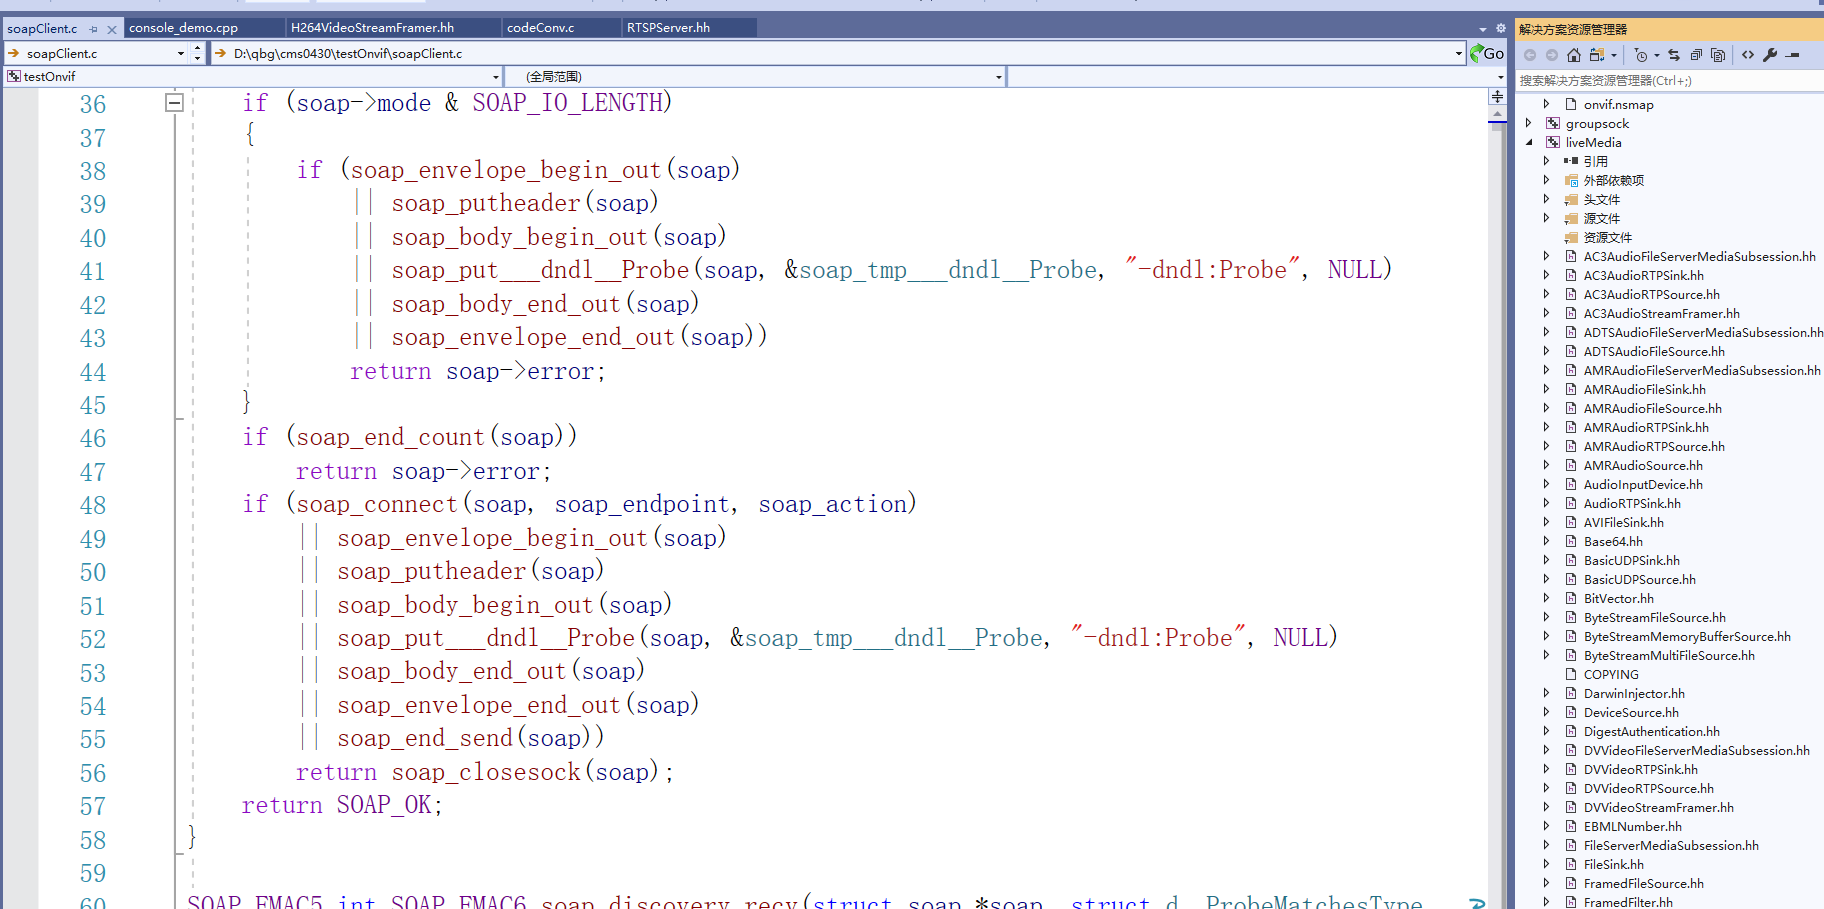1824x909 pixels.
Task: Switch to the console_demo.cpp tab
Action: 184,28
